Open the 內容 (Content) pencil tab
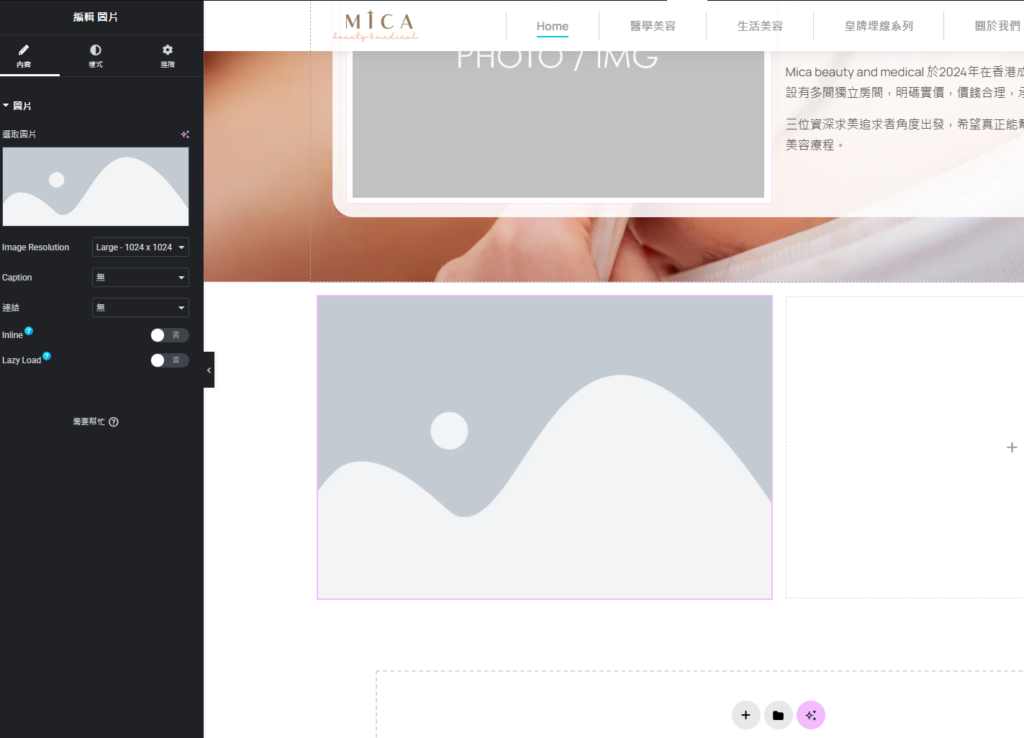Image resolution: width=1024 pixels, height=738 pixels. (24, 55)
